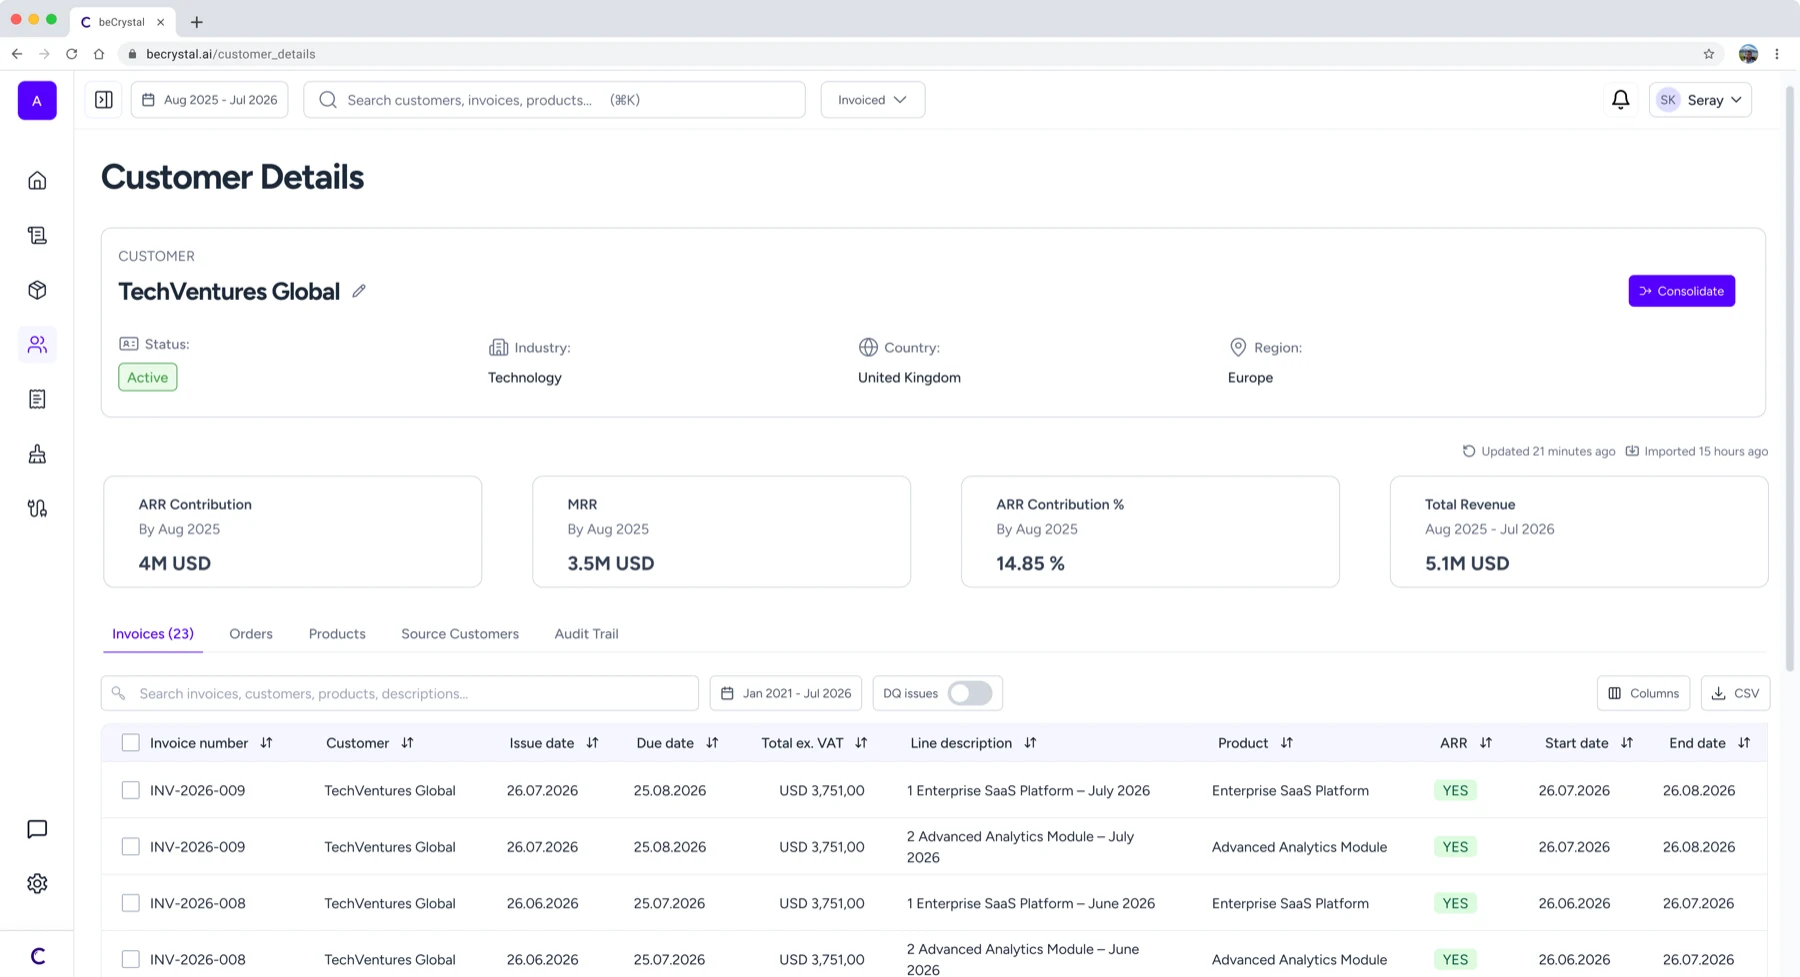
Task: Open the Home icon in sidebar
Action: [37, 181]
